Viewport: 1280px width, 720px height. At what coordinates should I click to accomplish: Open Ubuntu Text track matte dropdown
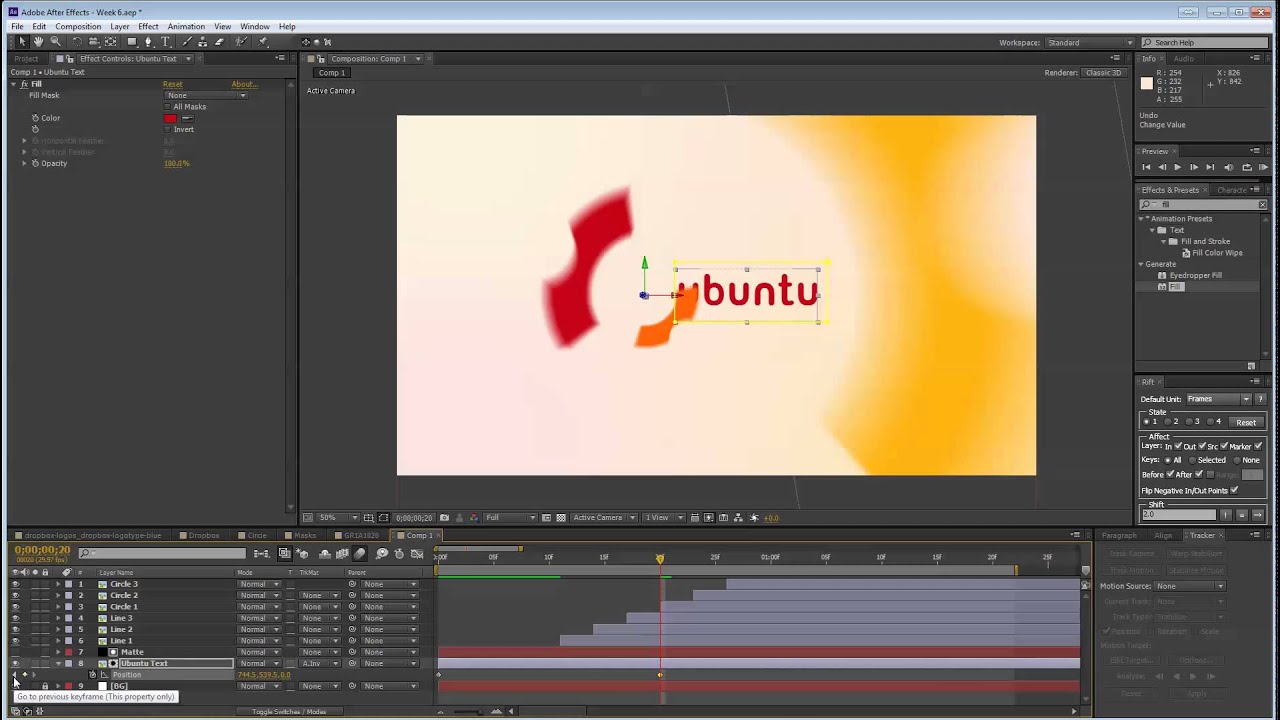point(320,663)
